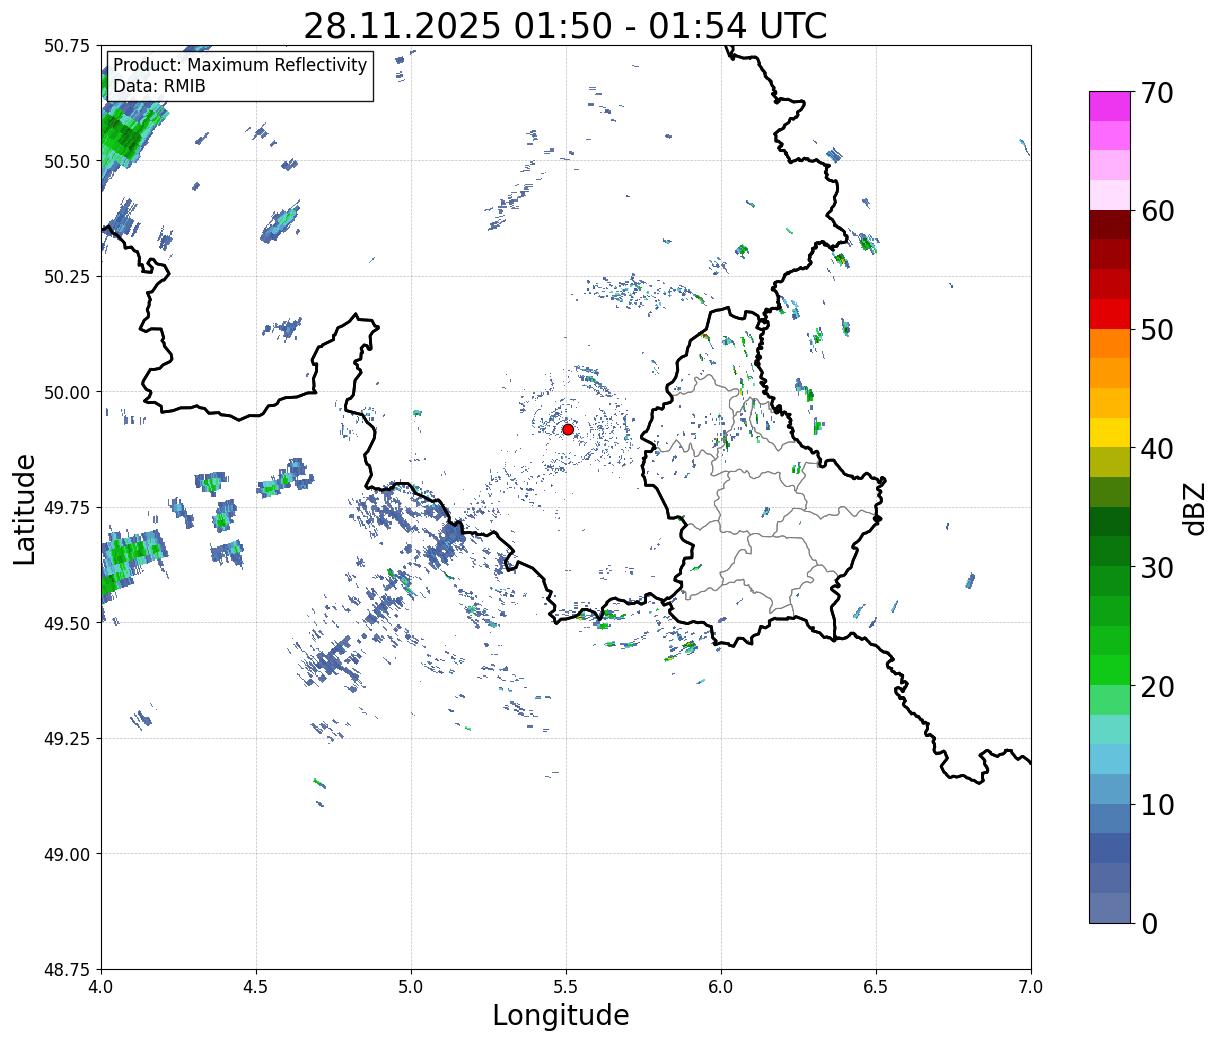Click the 'Longitude' axis label

tap(561, 1015)
